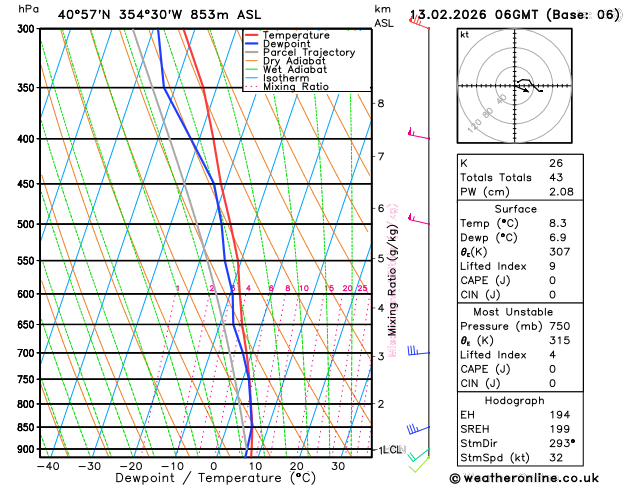
Task: Click the wind barb at 850 hPa
Action: (418, 429)
